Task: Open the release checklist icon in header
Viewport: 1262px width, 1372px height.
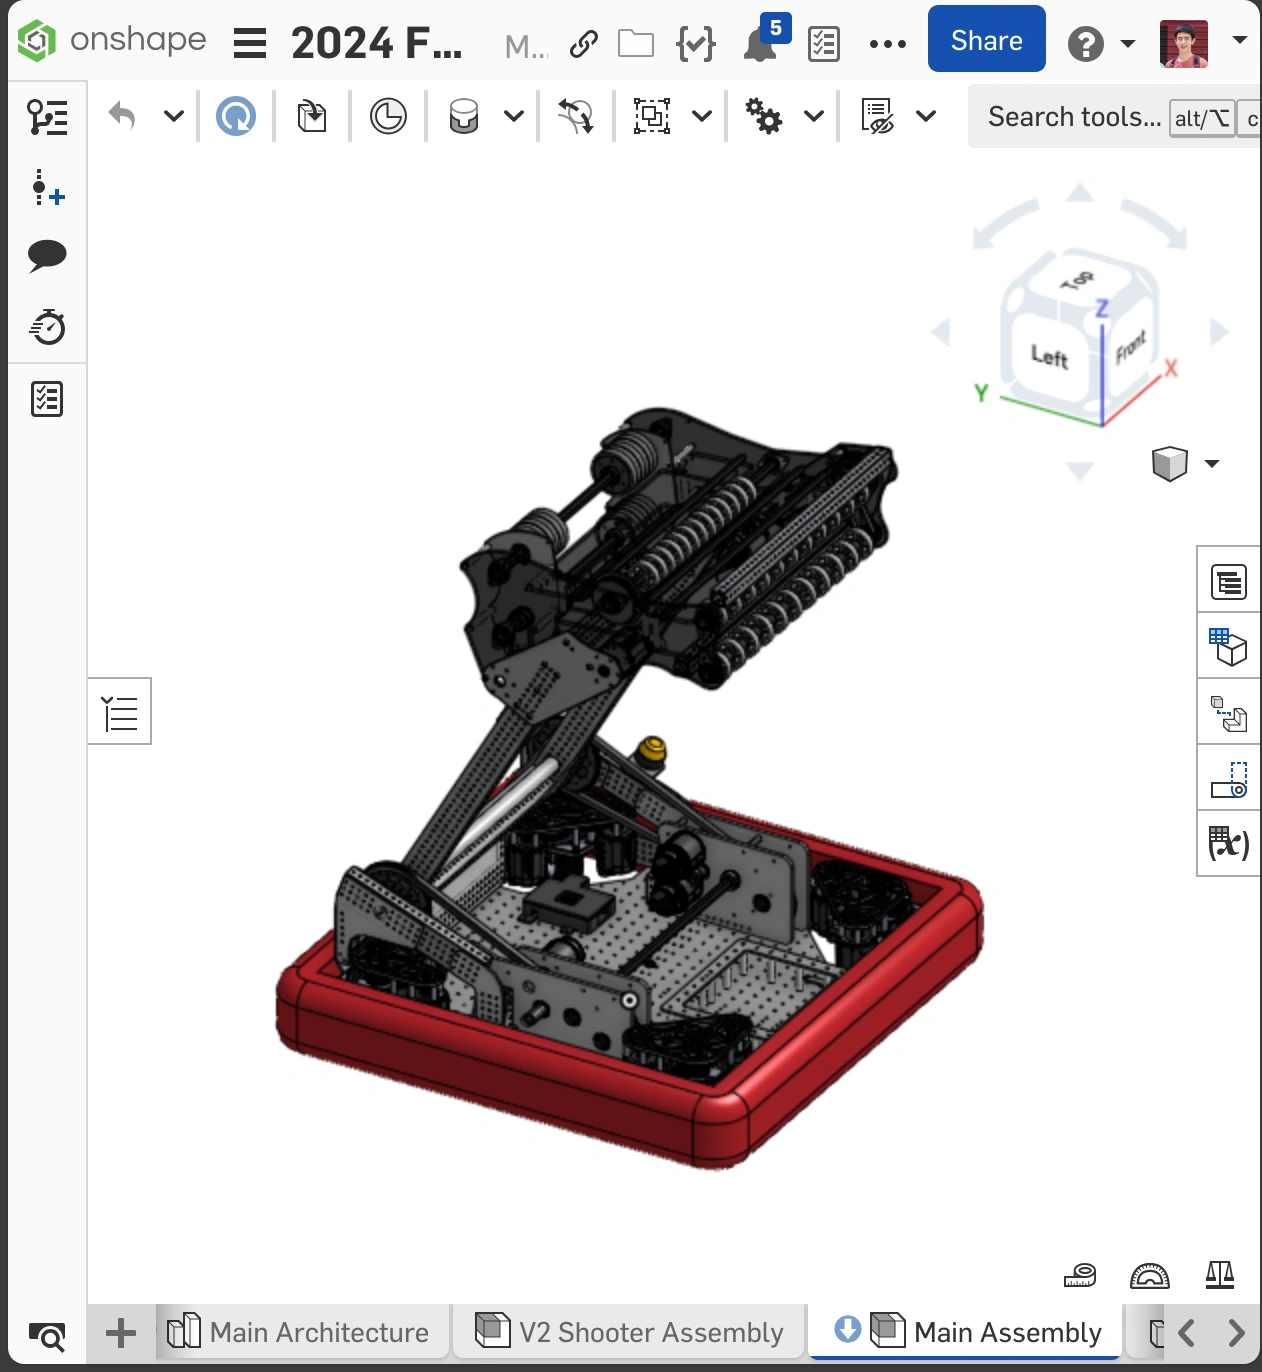Action: pos(824,44)
